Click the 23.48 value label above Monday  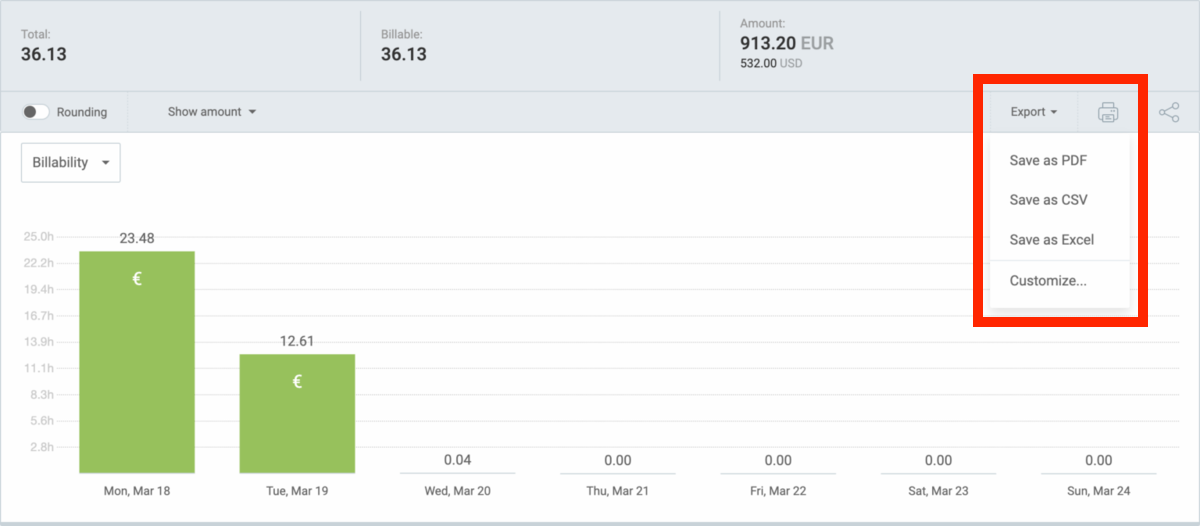tap(137, 238)
